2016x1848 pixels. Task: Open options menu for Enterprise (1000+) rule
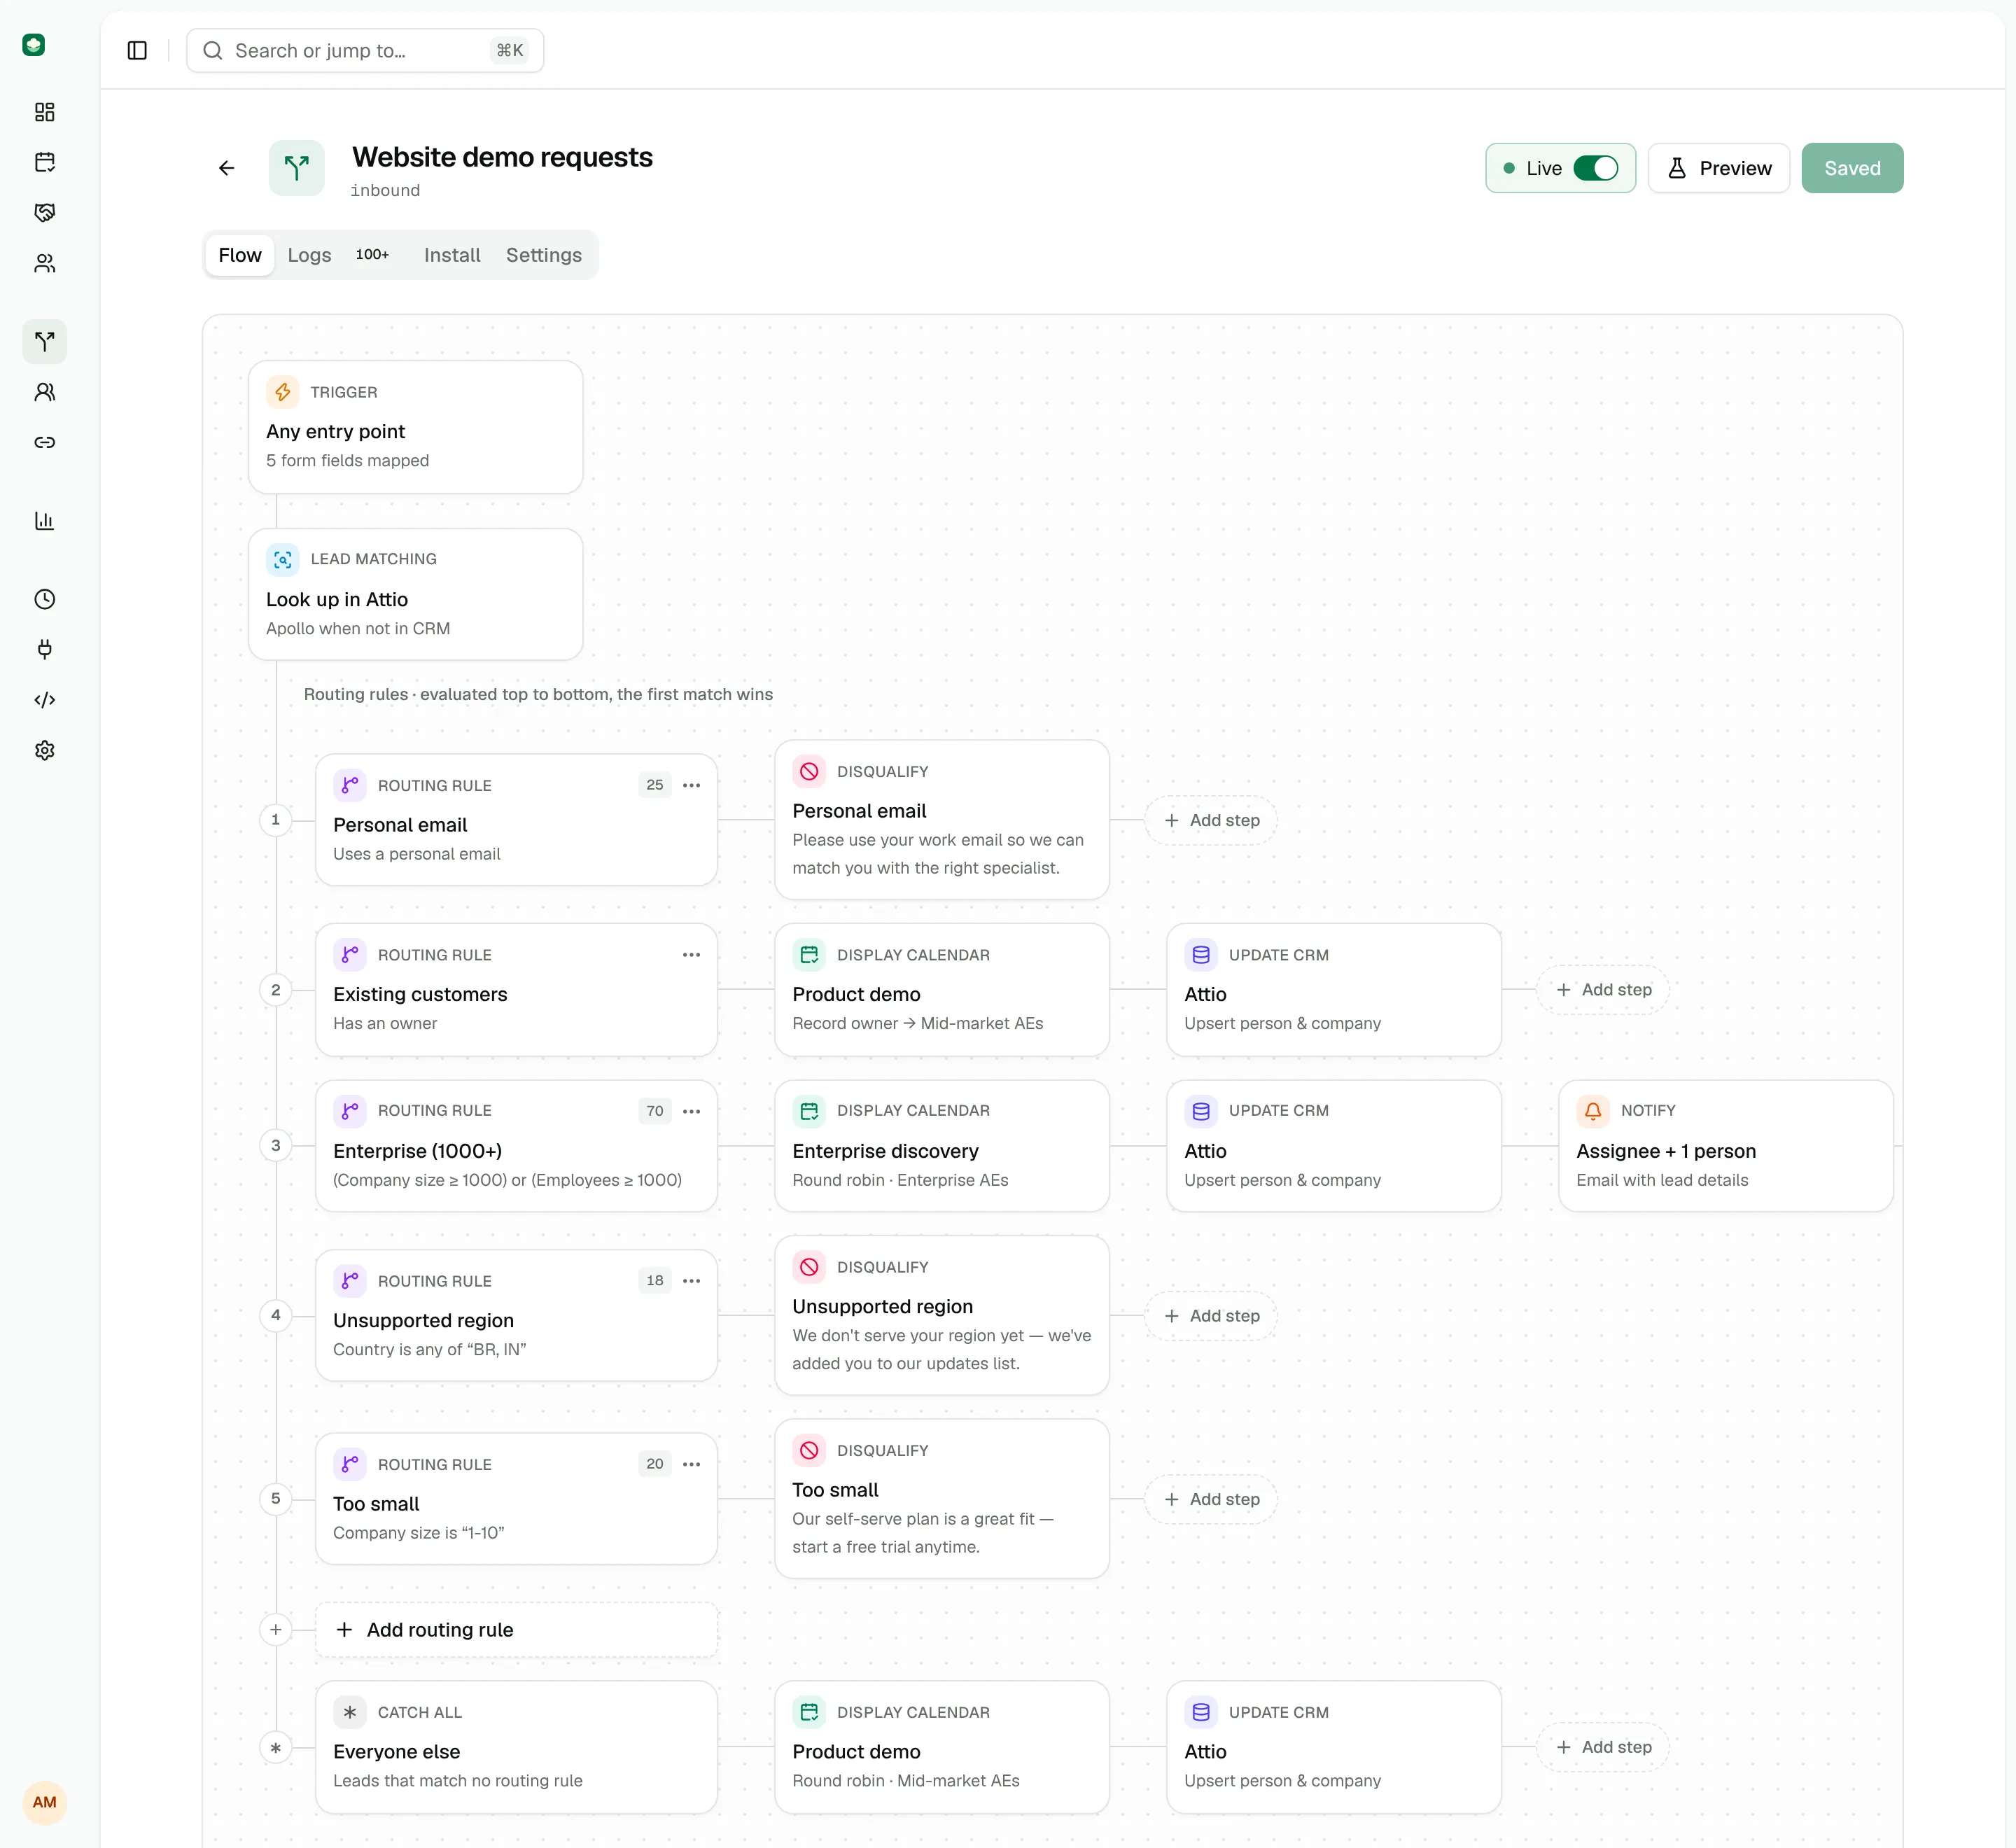691,1111
